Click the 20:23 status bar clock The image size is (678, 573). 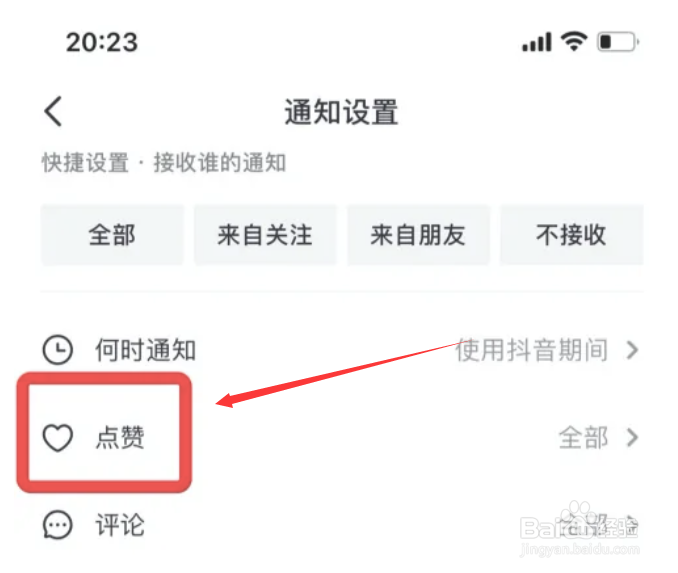tap(102, 42)
